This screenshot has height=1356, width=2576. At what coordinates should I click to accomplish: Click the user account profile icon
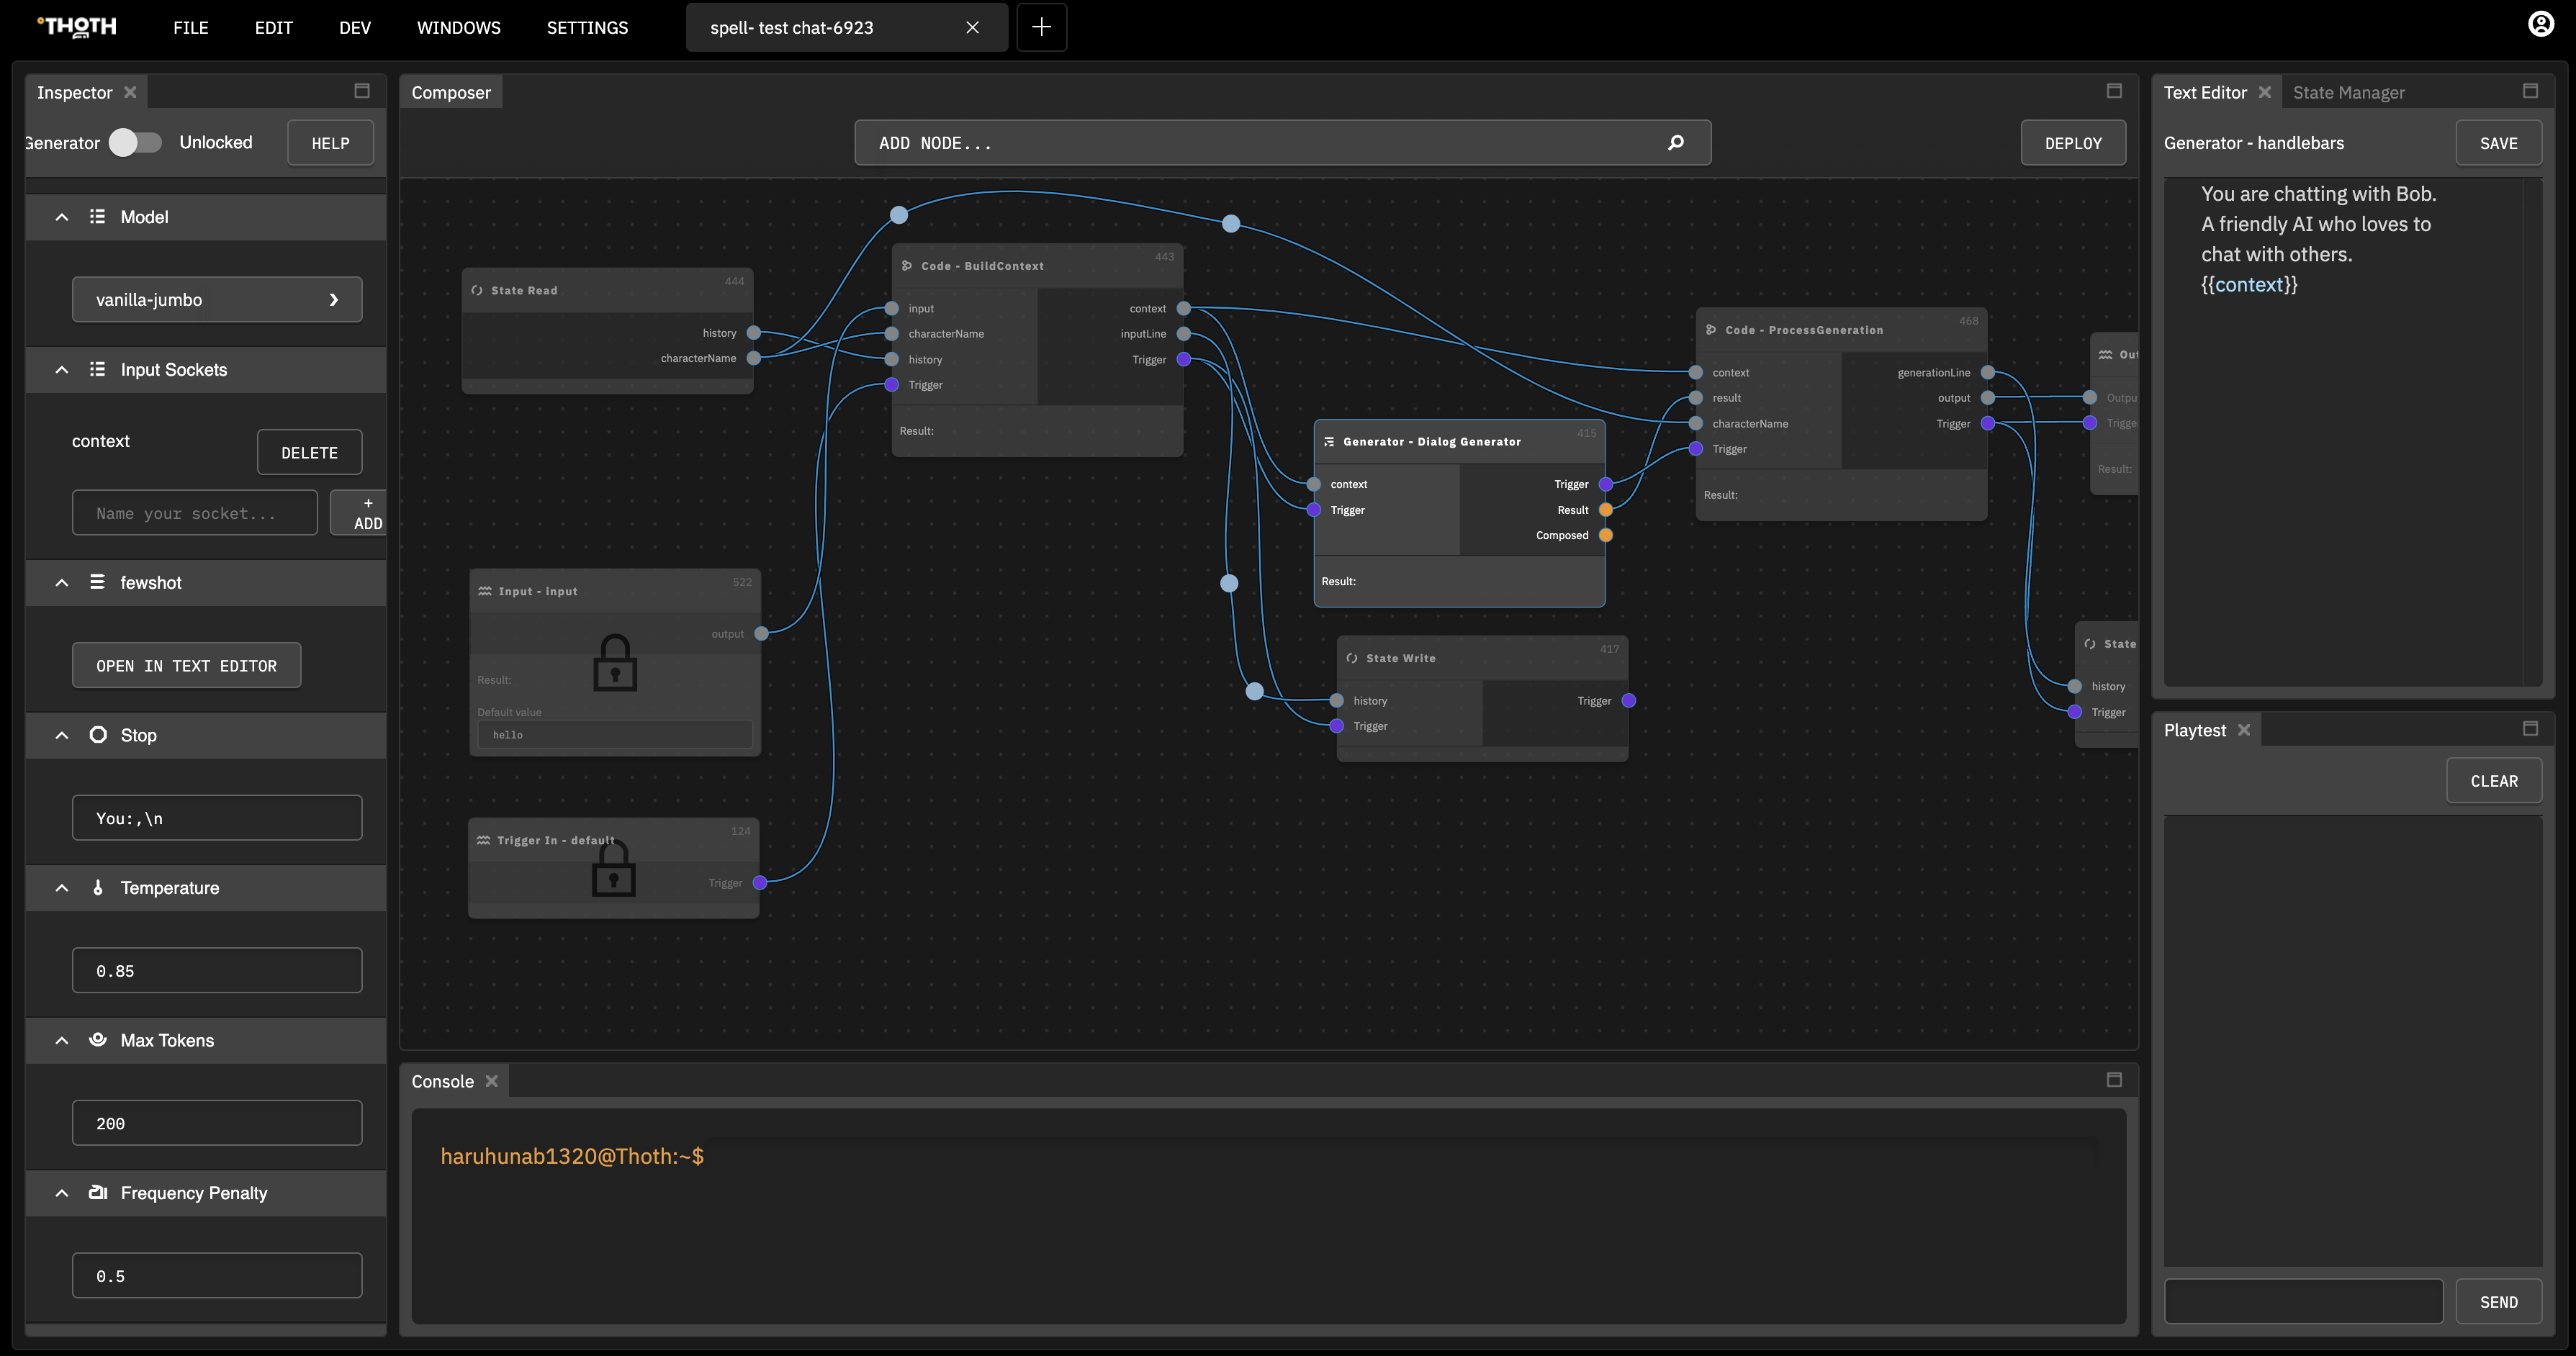coord(2540,25)
